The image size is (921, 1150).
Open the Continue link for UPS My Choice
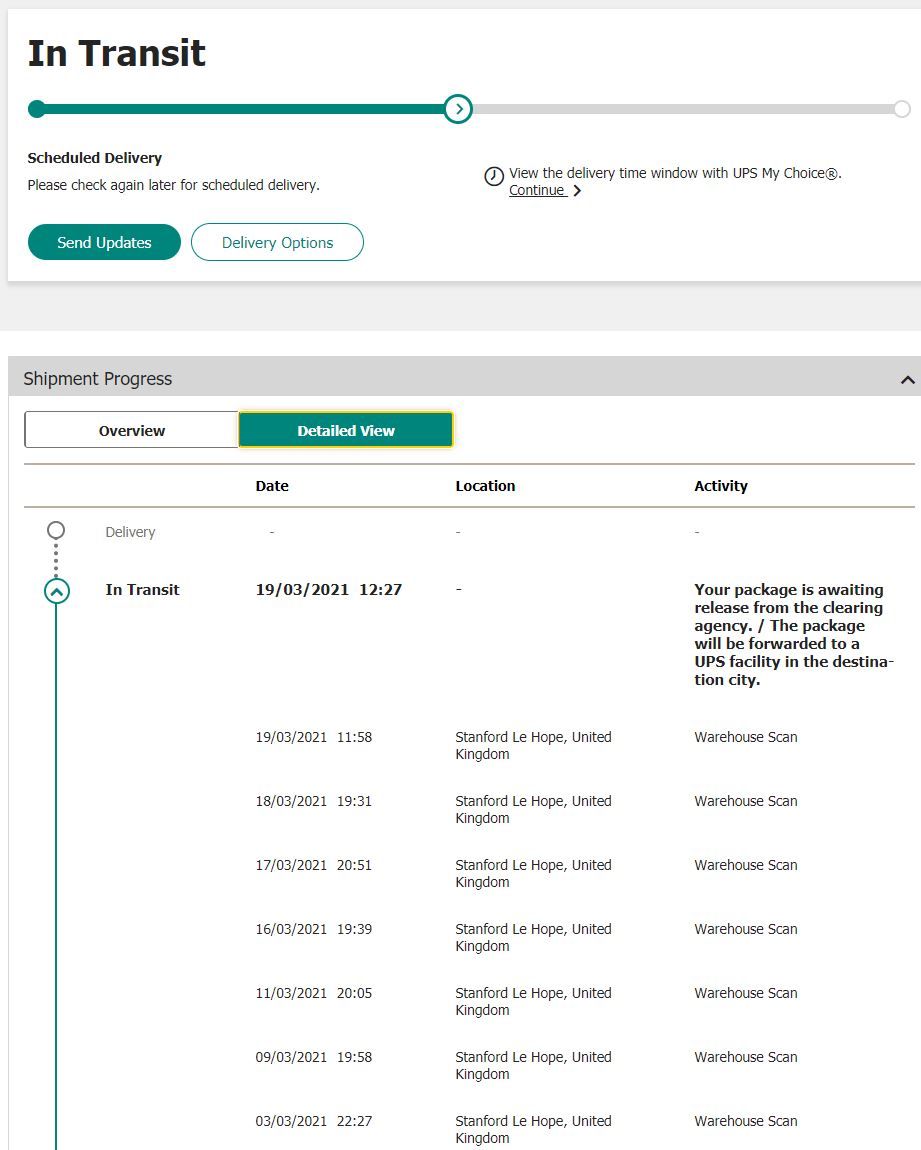(537, 191)
